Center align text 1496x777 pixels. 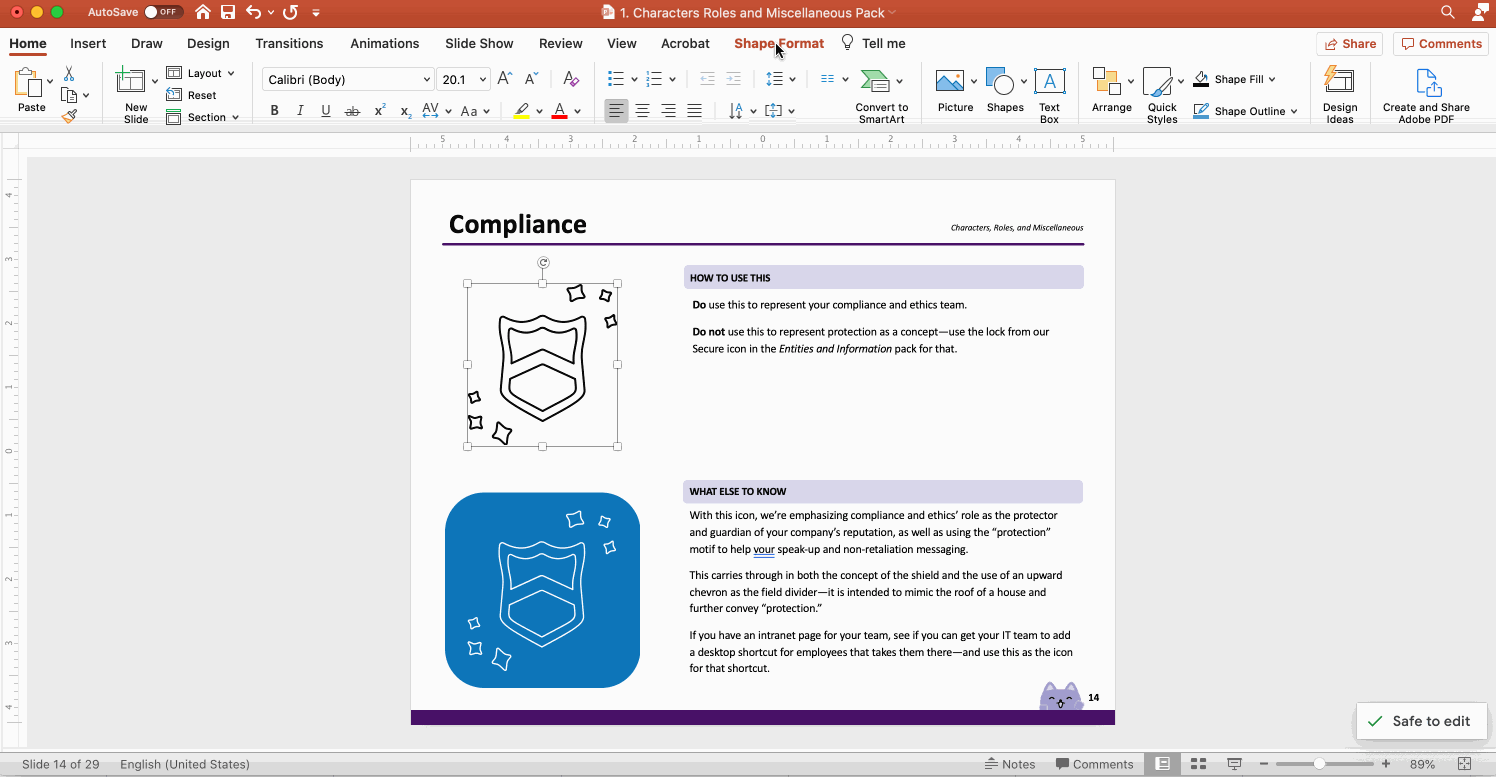pos(642,111)
